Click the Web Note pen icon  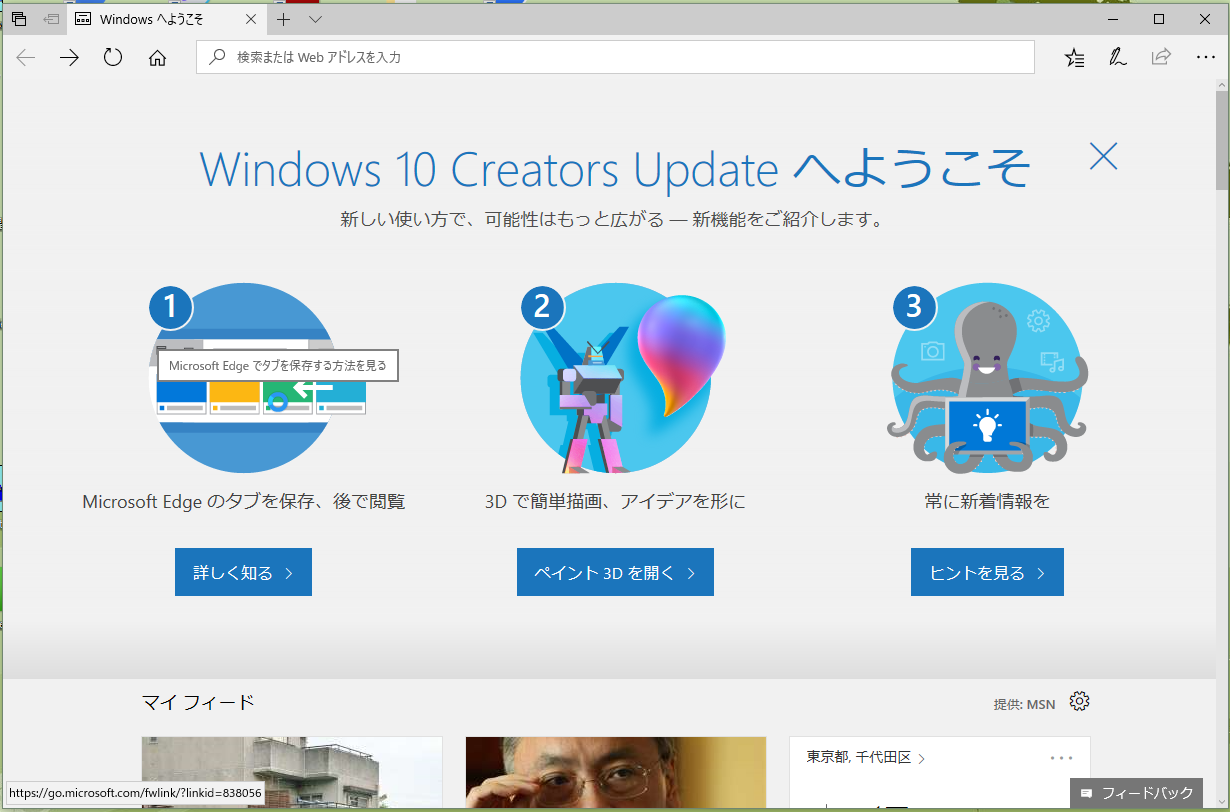pyautogui.click(x=1118, y=57)
